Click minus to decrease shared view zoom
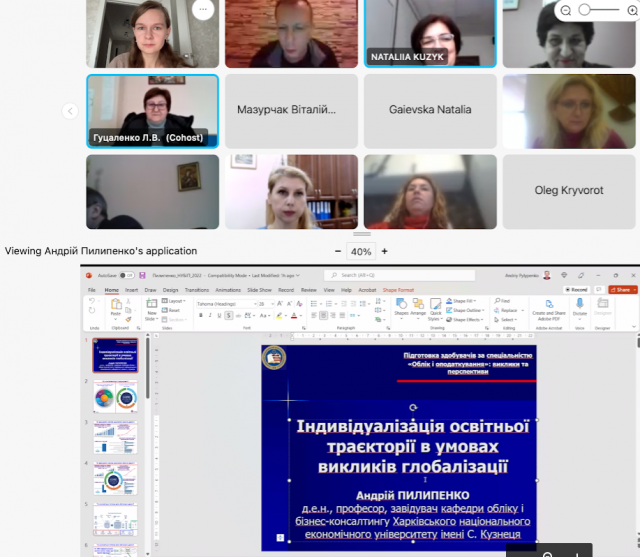Screen dimensions: 640x557 click(x=338, y=251)
